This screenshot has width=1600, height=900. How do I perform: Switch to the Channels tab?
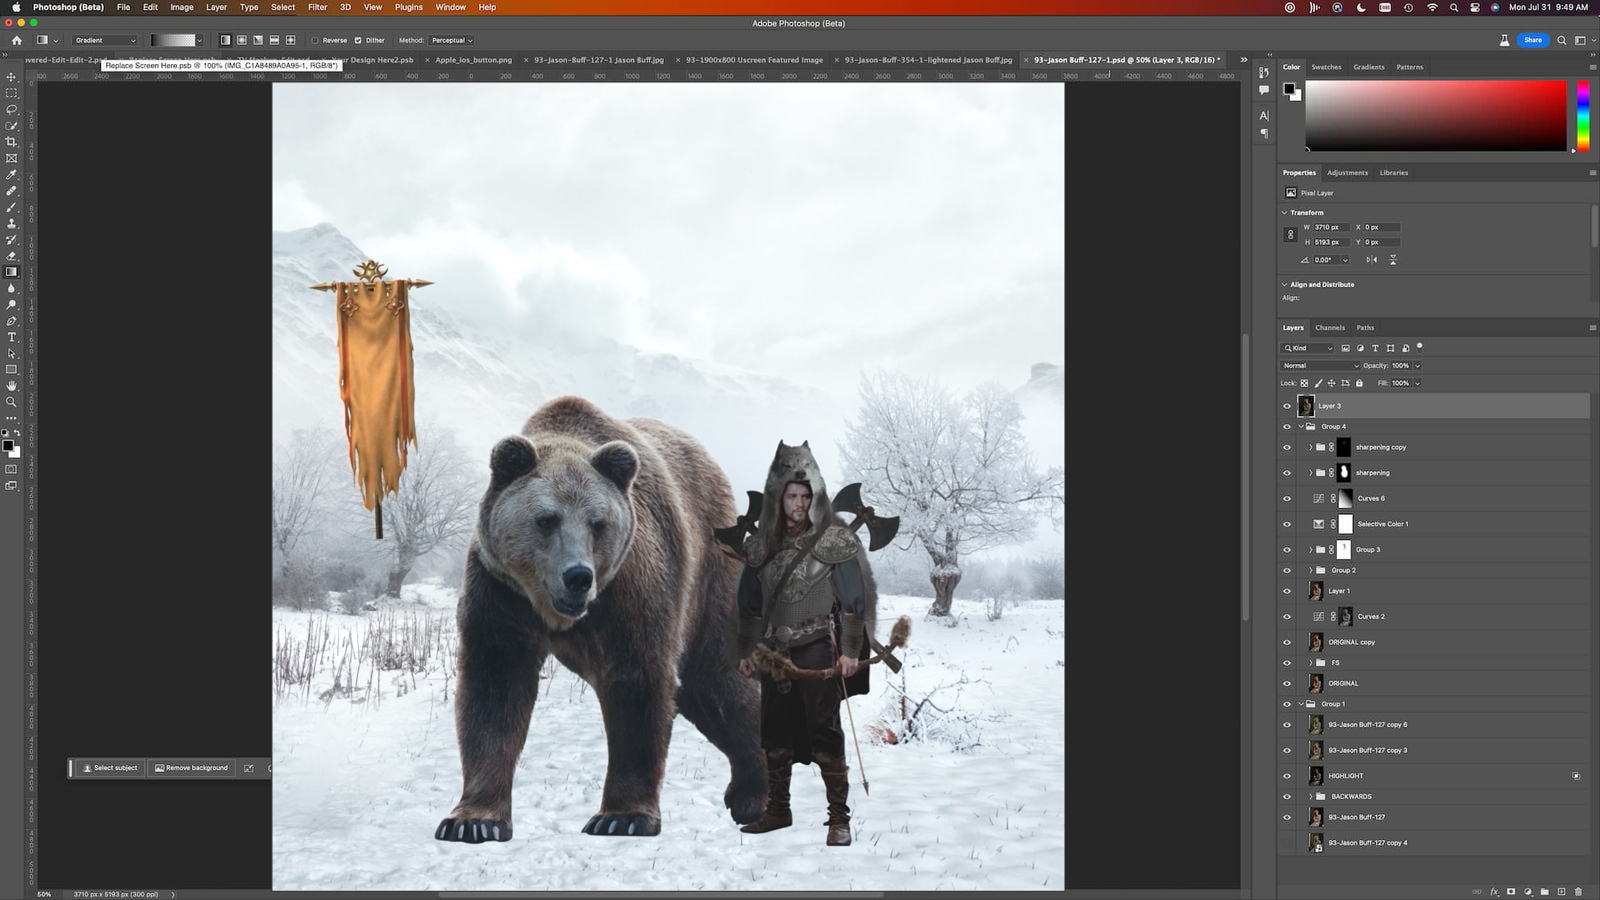click(x=1329, y=328)
